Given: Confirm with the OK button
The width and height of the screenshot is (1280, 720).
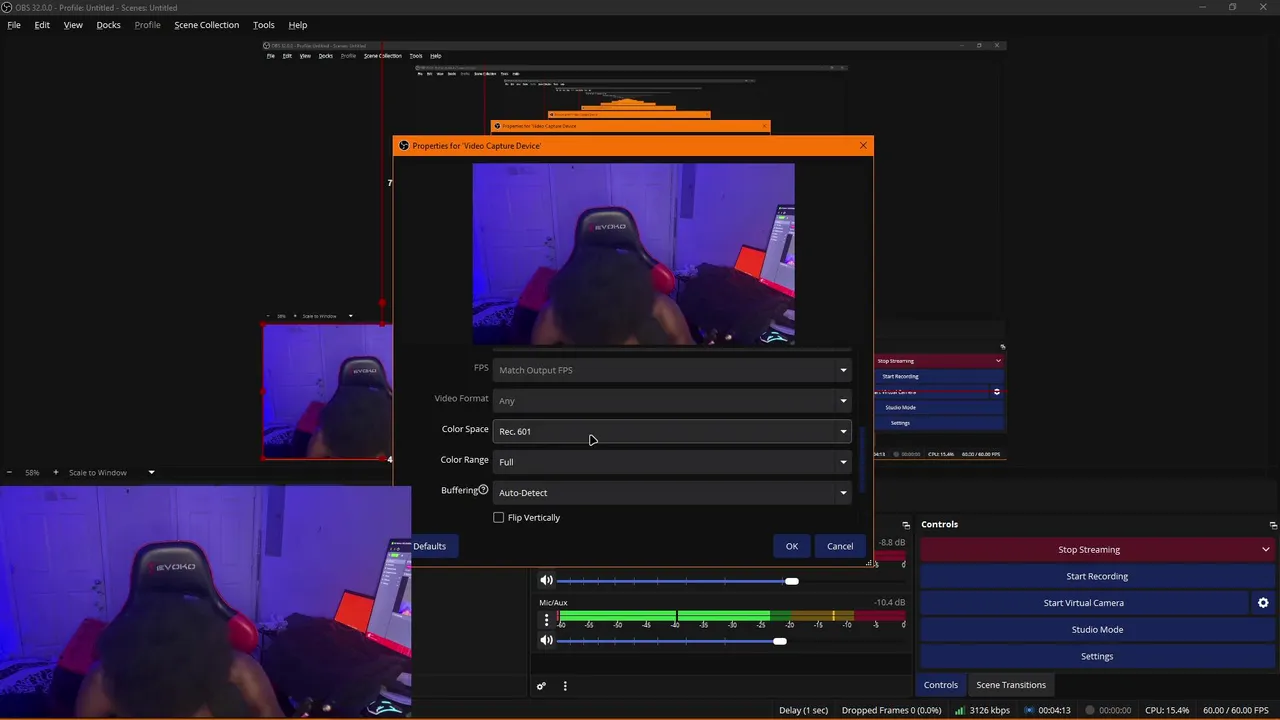Looking at the screenshot, I should 791,546.
